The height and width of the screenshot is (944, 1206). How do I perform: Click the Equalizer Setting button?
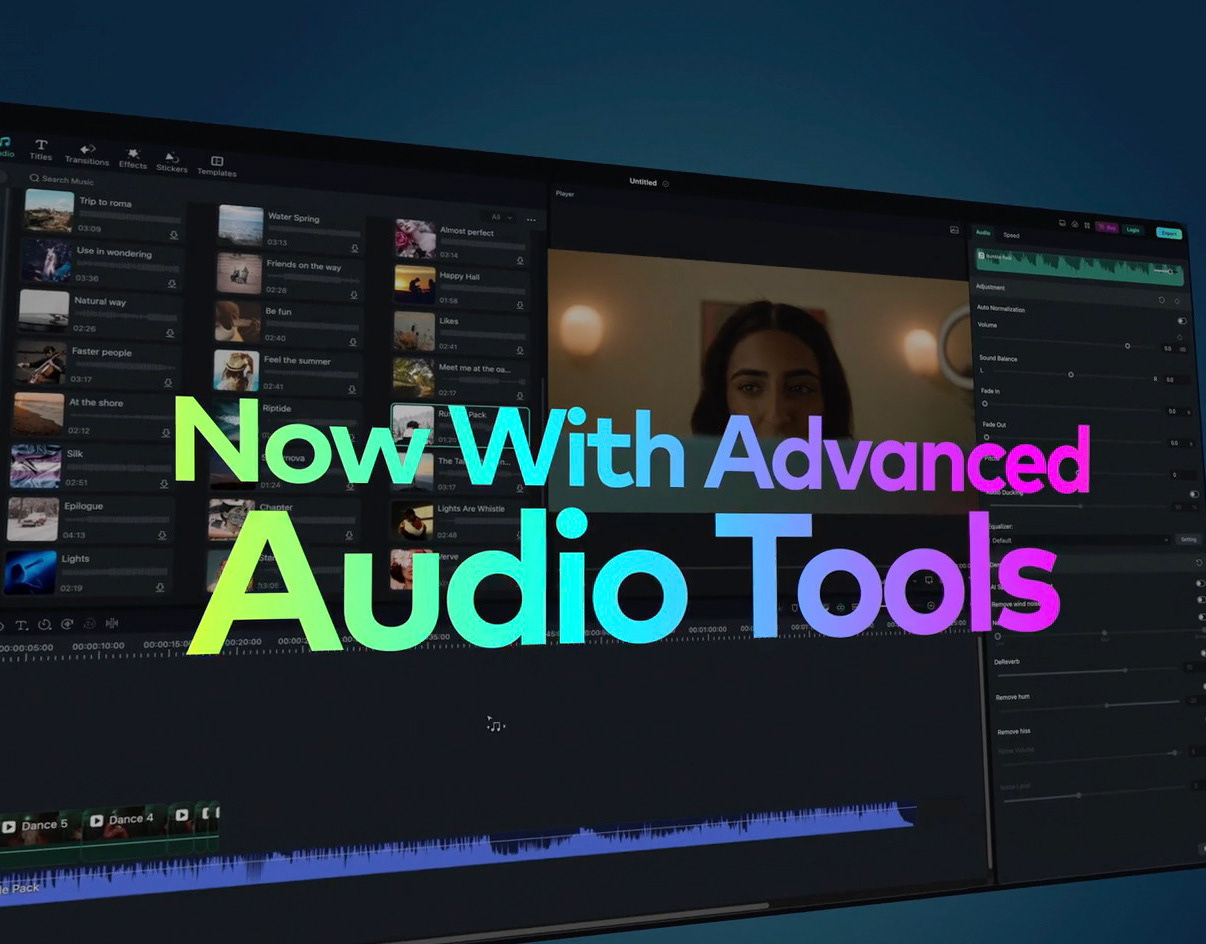(1188, 539)
